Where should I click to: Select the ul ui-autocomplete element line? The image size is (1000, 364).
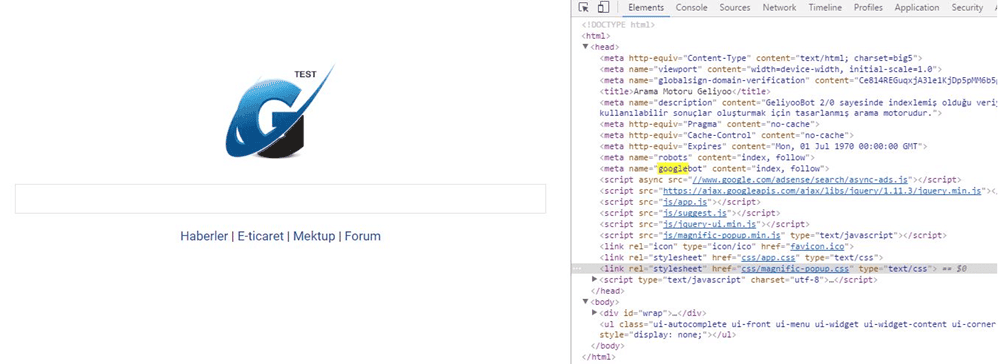click(798, 330)
